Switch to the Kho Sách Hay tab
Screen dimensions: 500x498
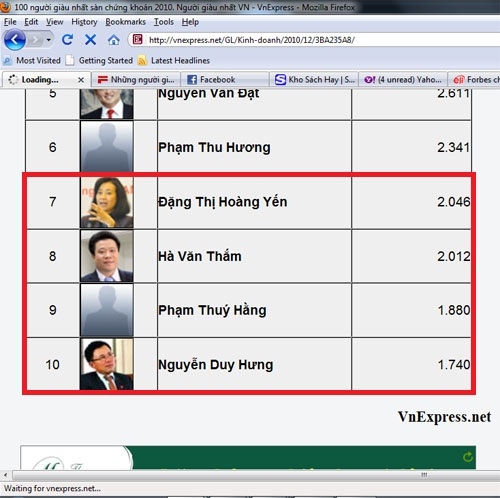click(x=314, y=80)
